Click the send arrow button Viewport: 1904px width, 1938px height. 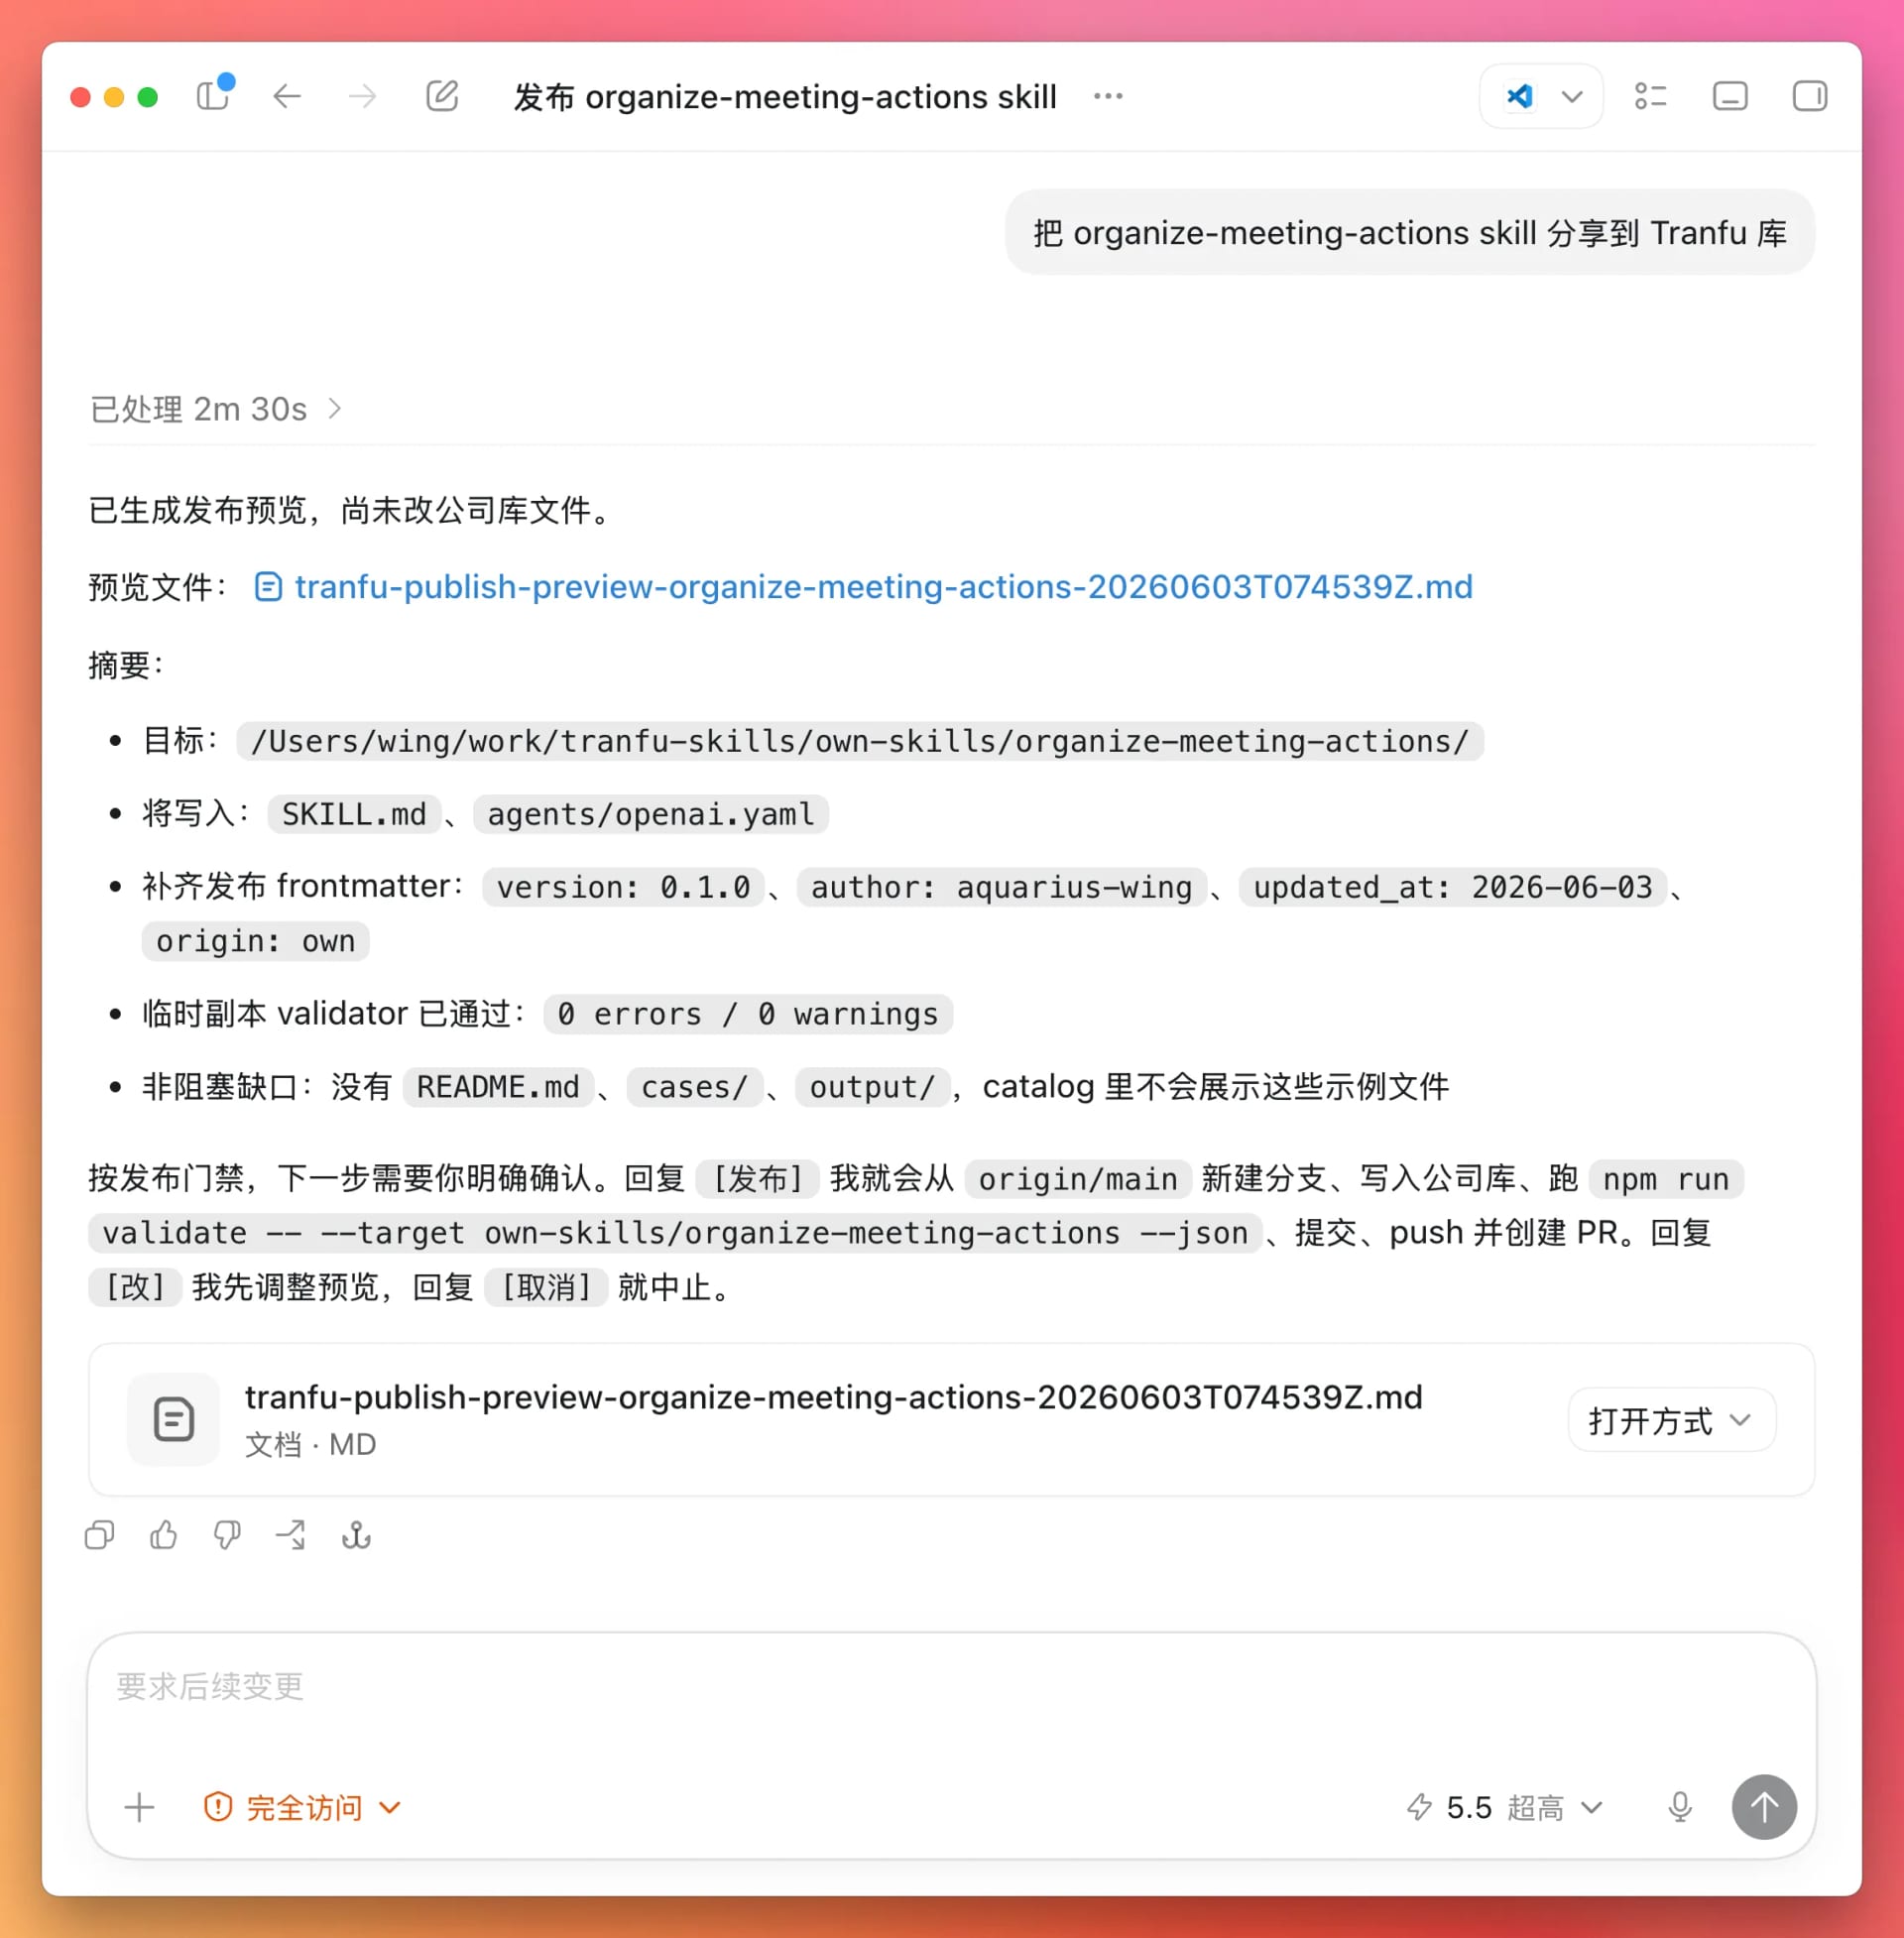coord(1764,1806)
